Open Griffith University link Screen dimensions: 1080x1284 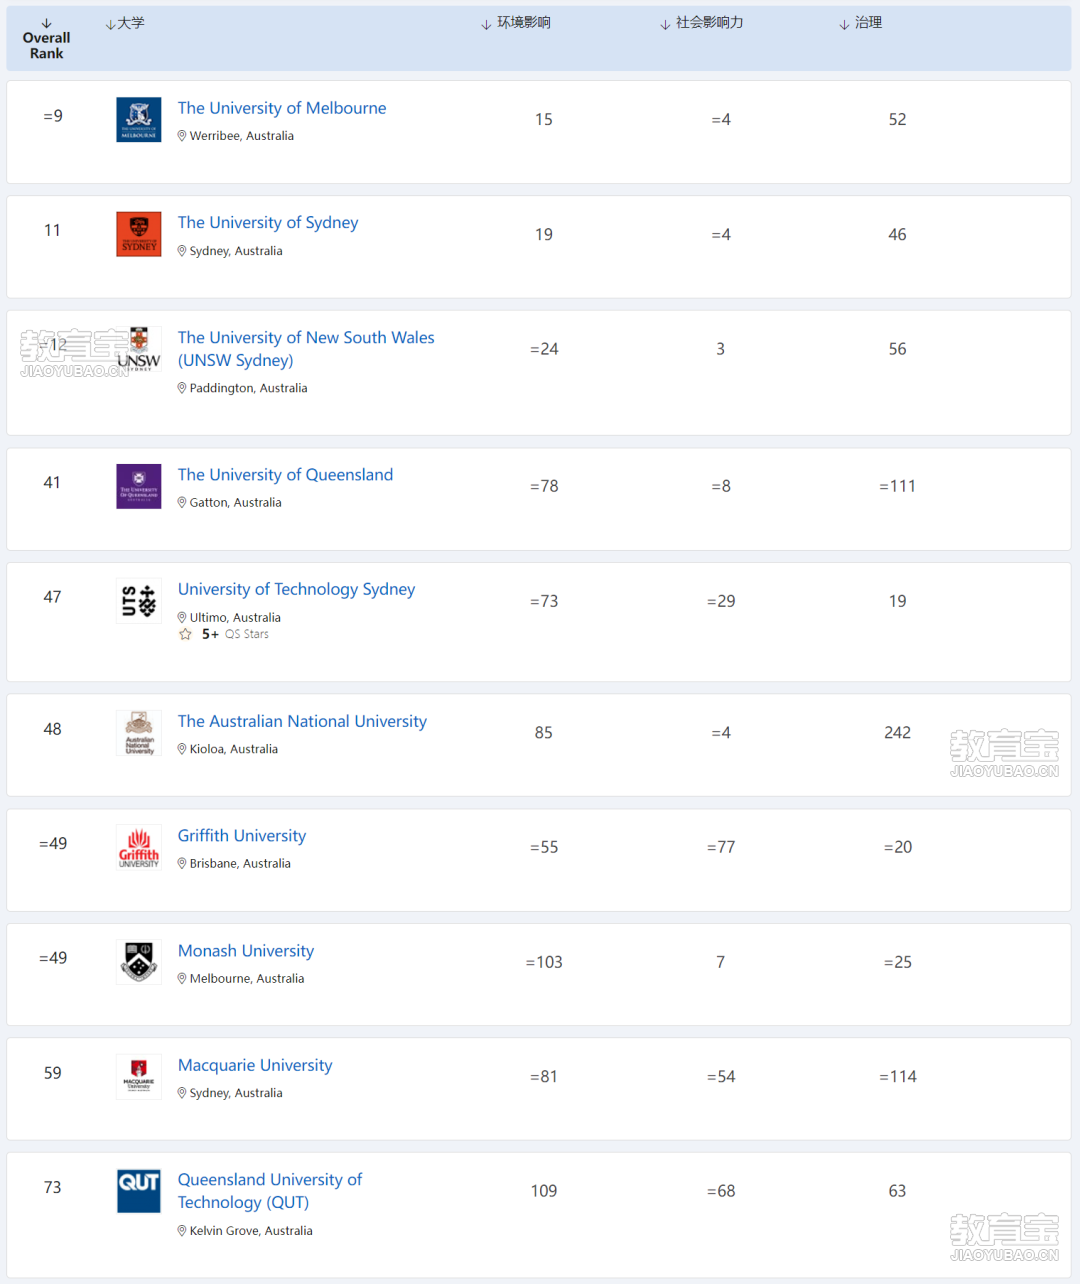242,836
